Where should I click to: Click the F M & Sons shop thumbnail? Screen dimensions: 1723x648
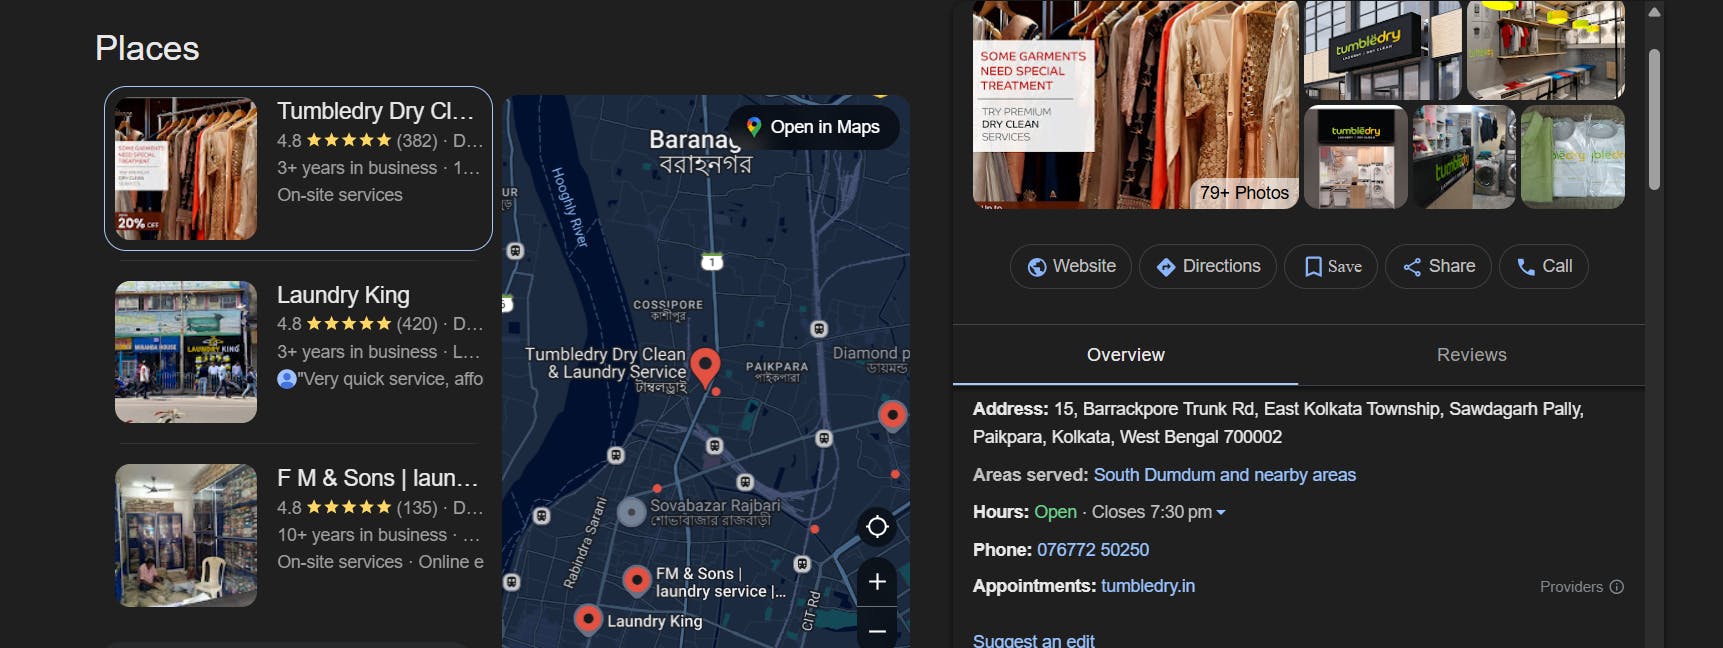point(186,535)
